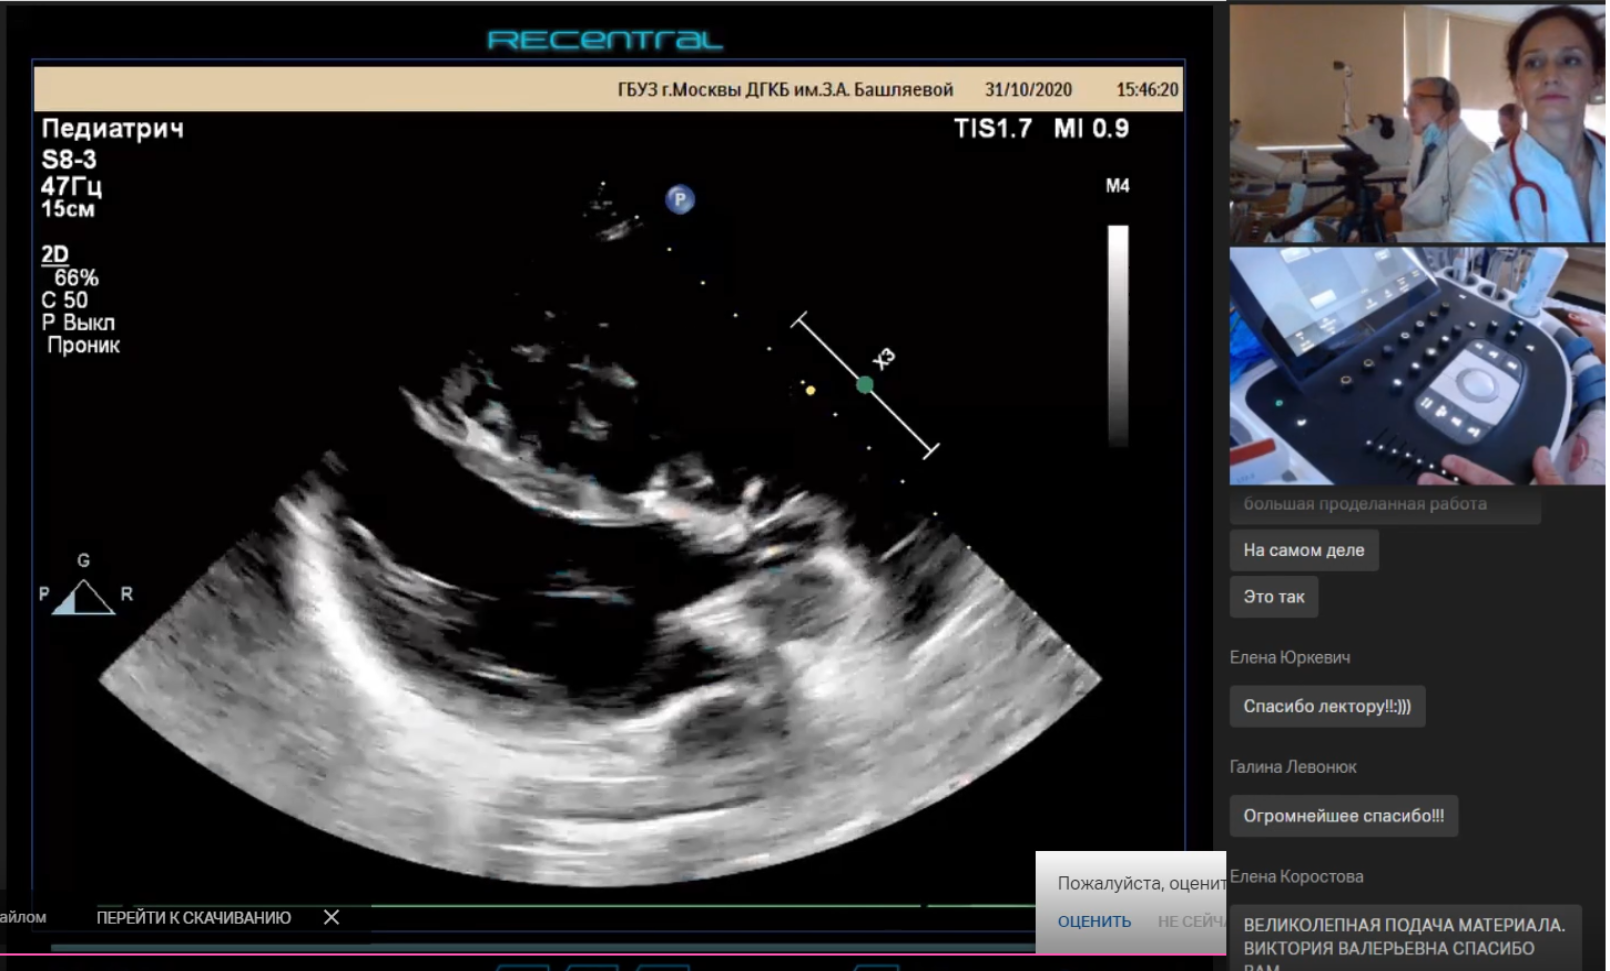Image resolution: width=1610 pixels, height=971 pixels.
Task: Click the 'Это так' chat message
Action: tap(1273, 597)
